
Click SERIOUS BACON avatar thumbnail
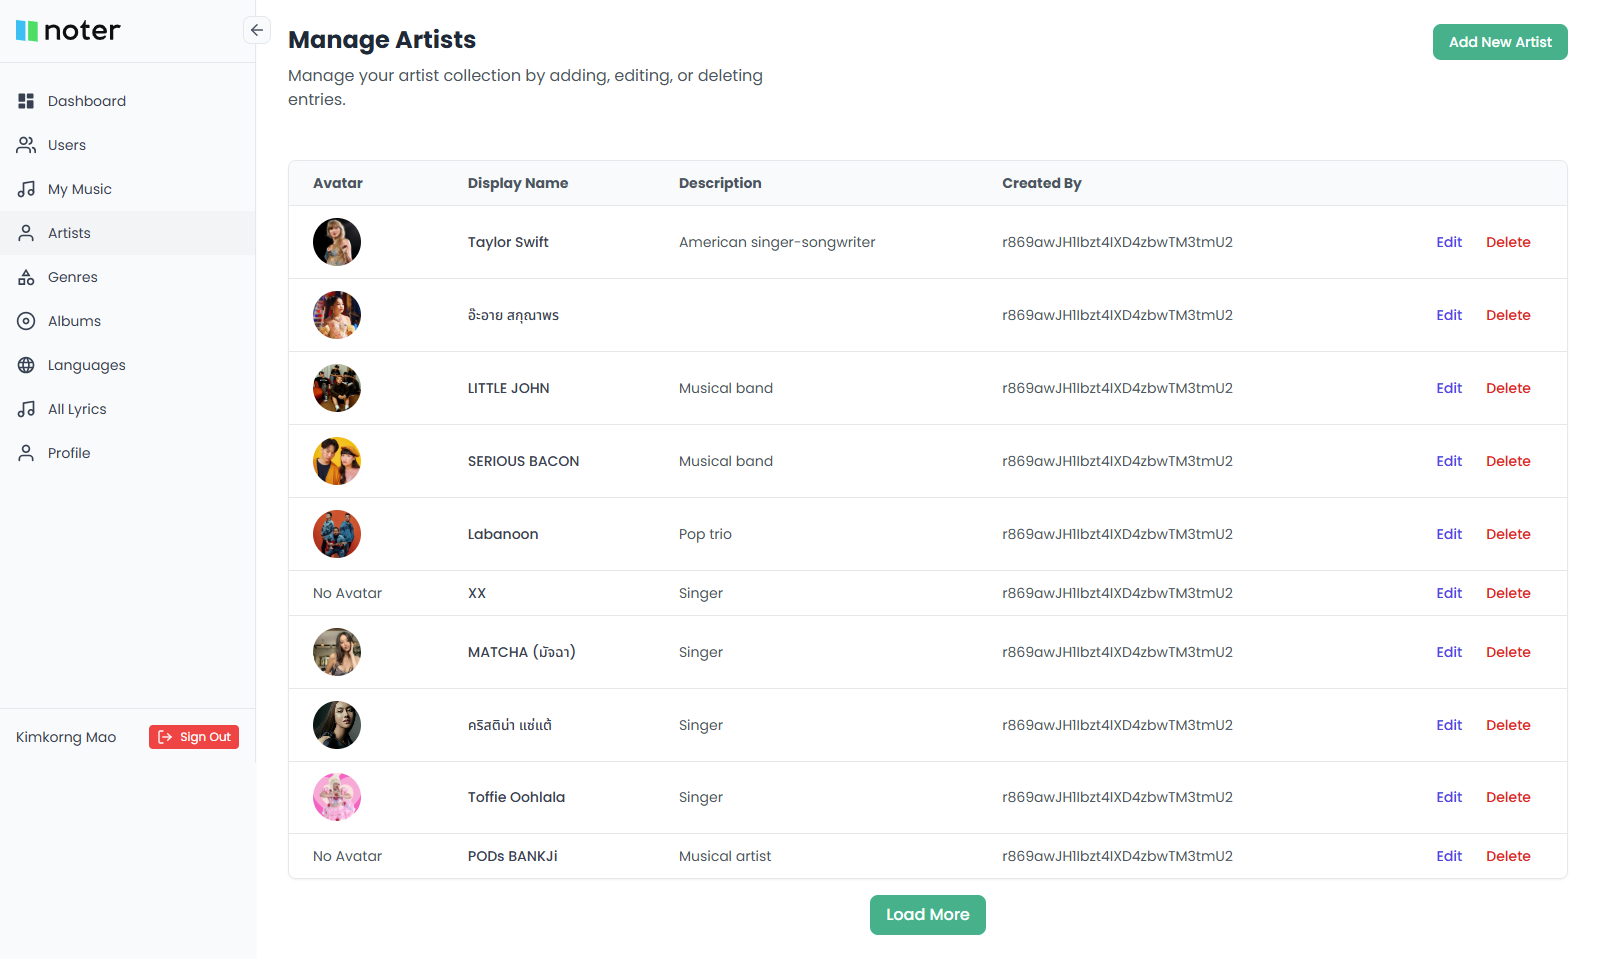(337, 461)
